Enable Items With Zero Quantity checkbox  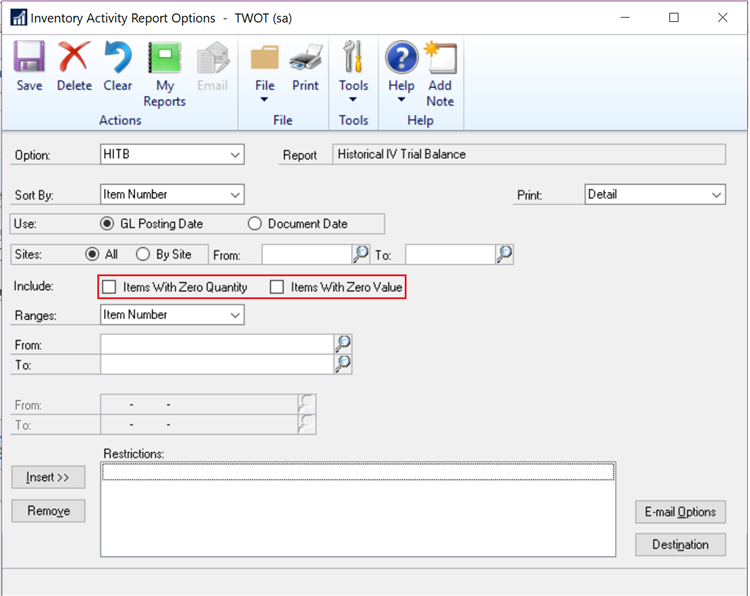110,288
